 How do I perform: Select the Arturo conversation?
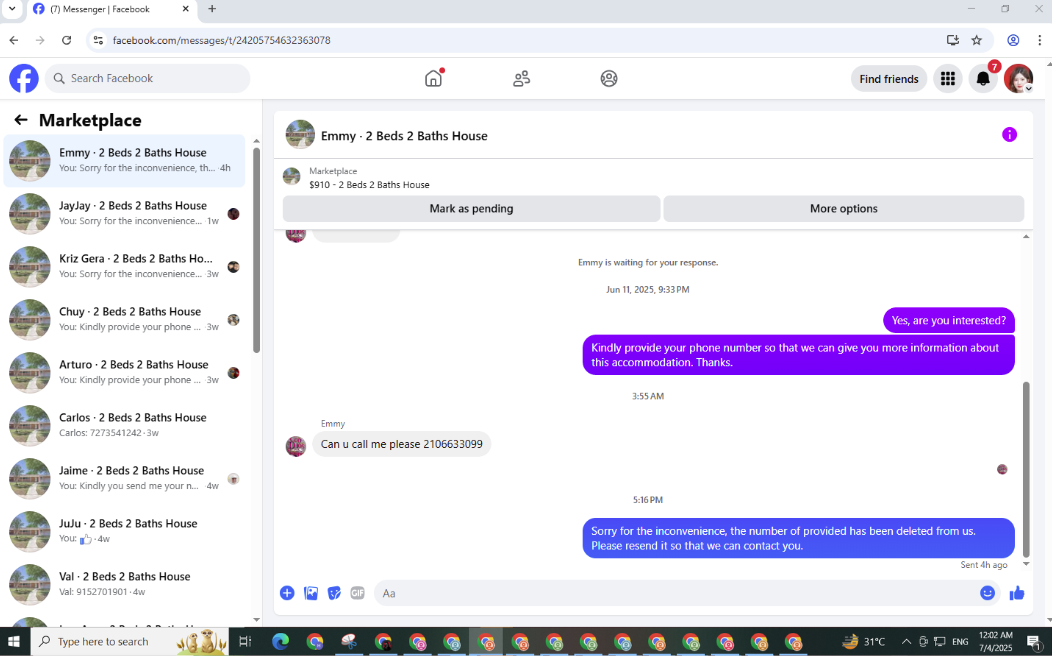(125, 372)
